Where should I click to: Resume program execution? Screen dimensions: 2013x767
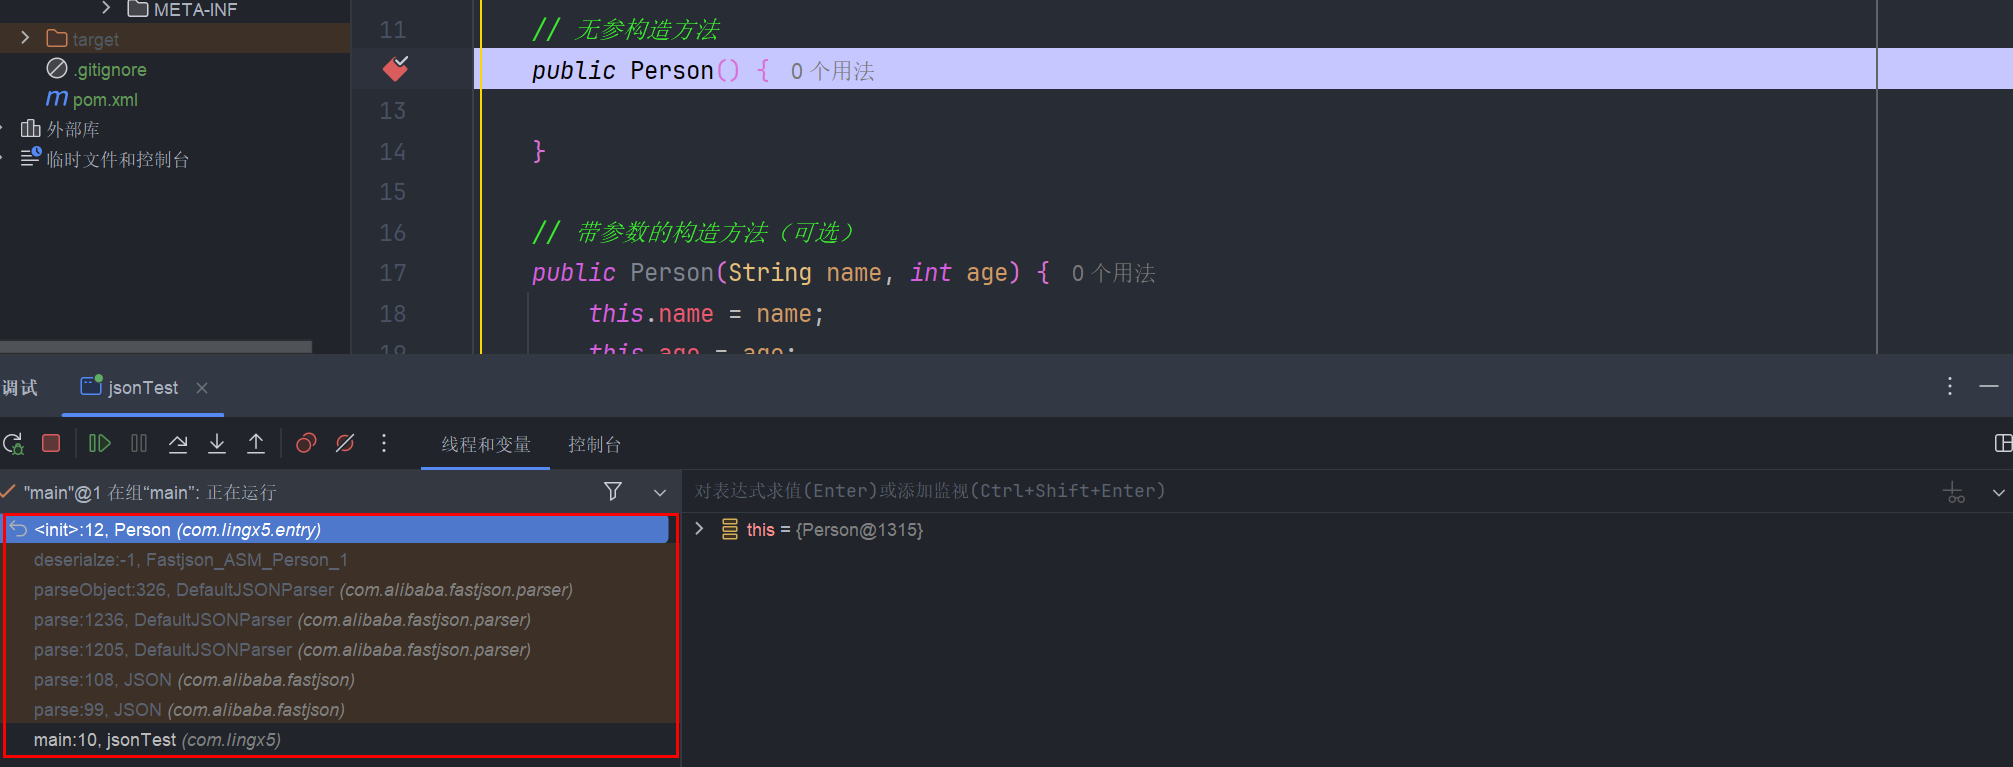(100, 443)
